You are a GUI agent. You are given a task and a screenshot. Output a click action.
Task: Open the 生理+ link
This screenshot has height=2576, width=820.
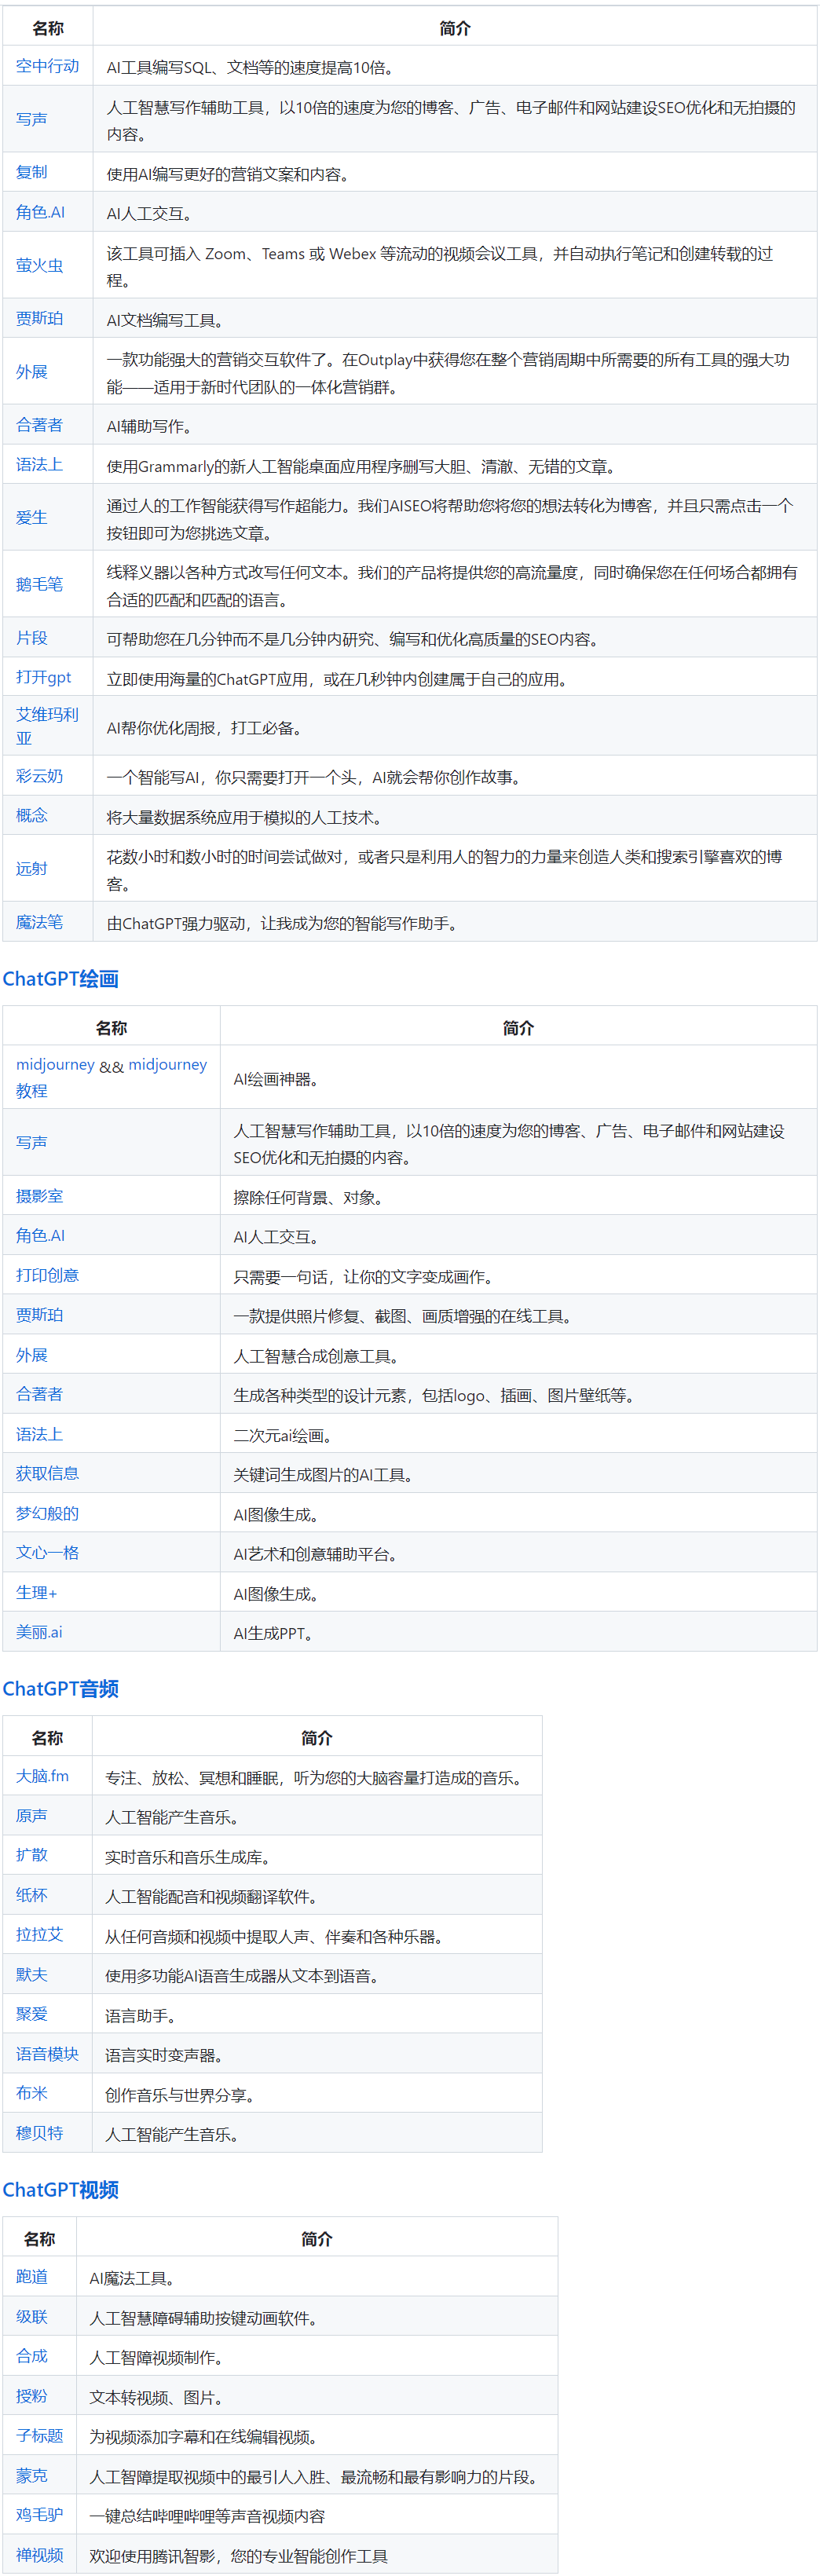(x=36, y=1592)
